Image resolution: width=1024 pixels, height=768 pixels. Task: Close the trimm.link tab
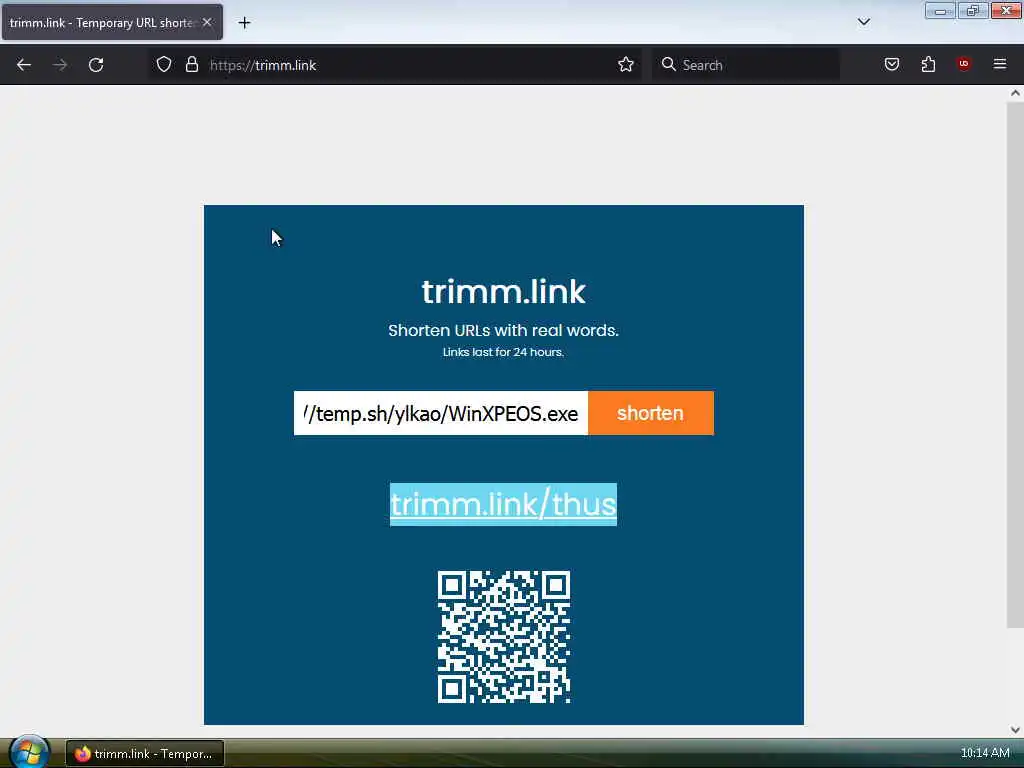pos(207,22)
